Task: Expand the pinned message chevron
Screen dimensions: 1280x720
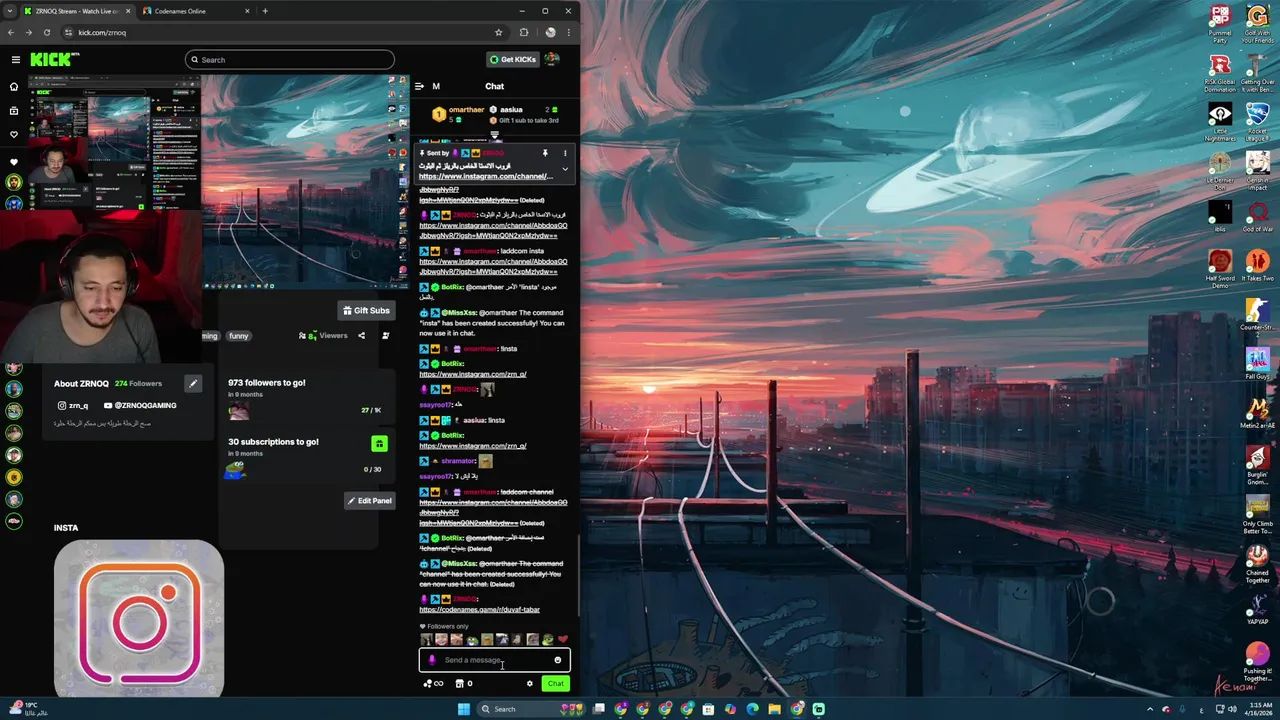Action: click(x=564, y=169)
